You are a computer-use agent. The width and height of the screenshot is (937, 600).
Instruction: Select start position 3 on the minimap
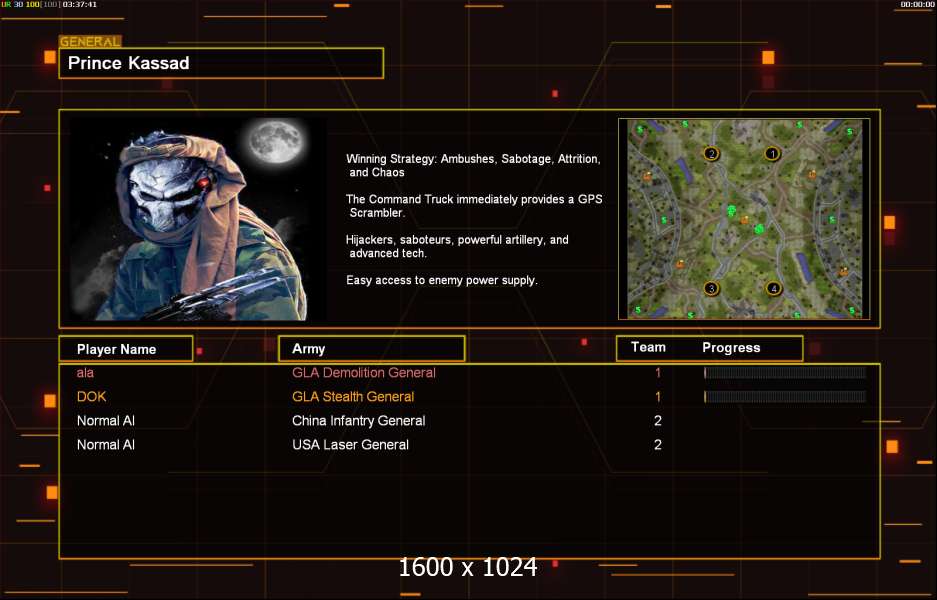pyautogui.click(x=711, y=289)
